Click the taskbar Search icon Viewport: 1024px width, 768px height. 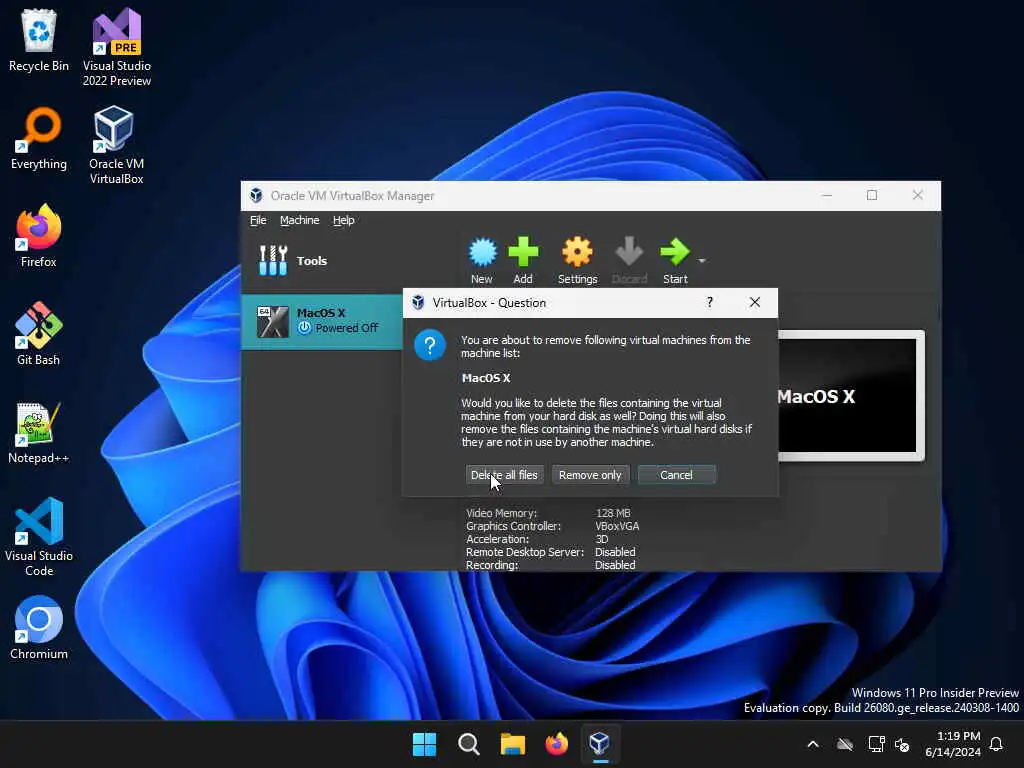(x=469, y=744)
